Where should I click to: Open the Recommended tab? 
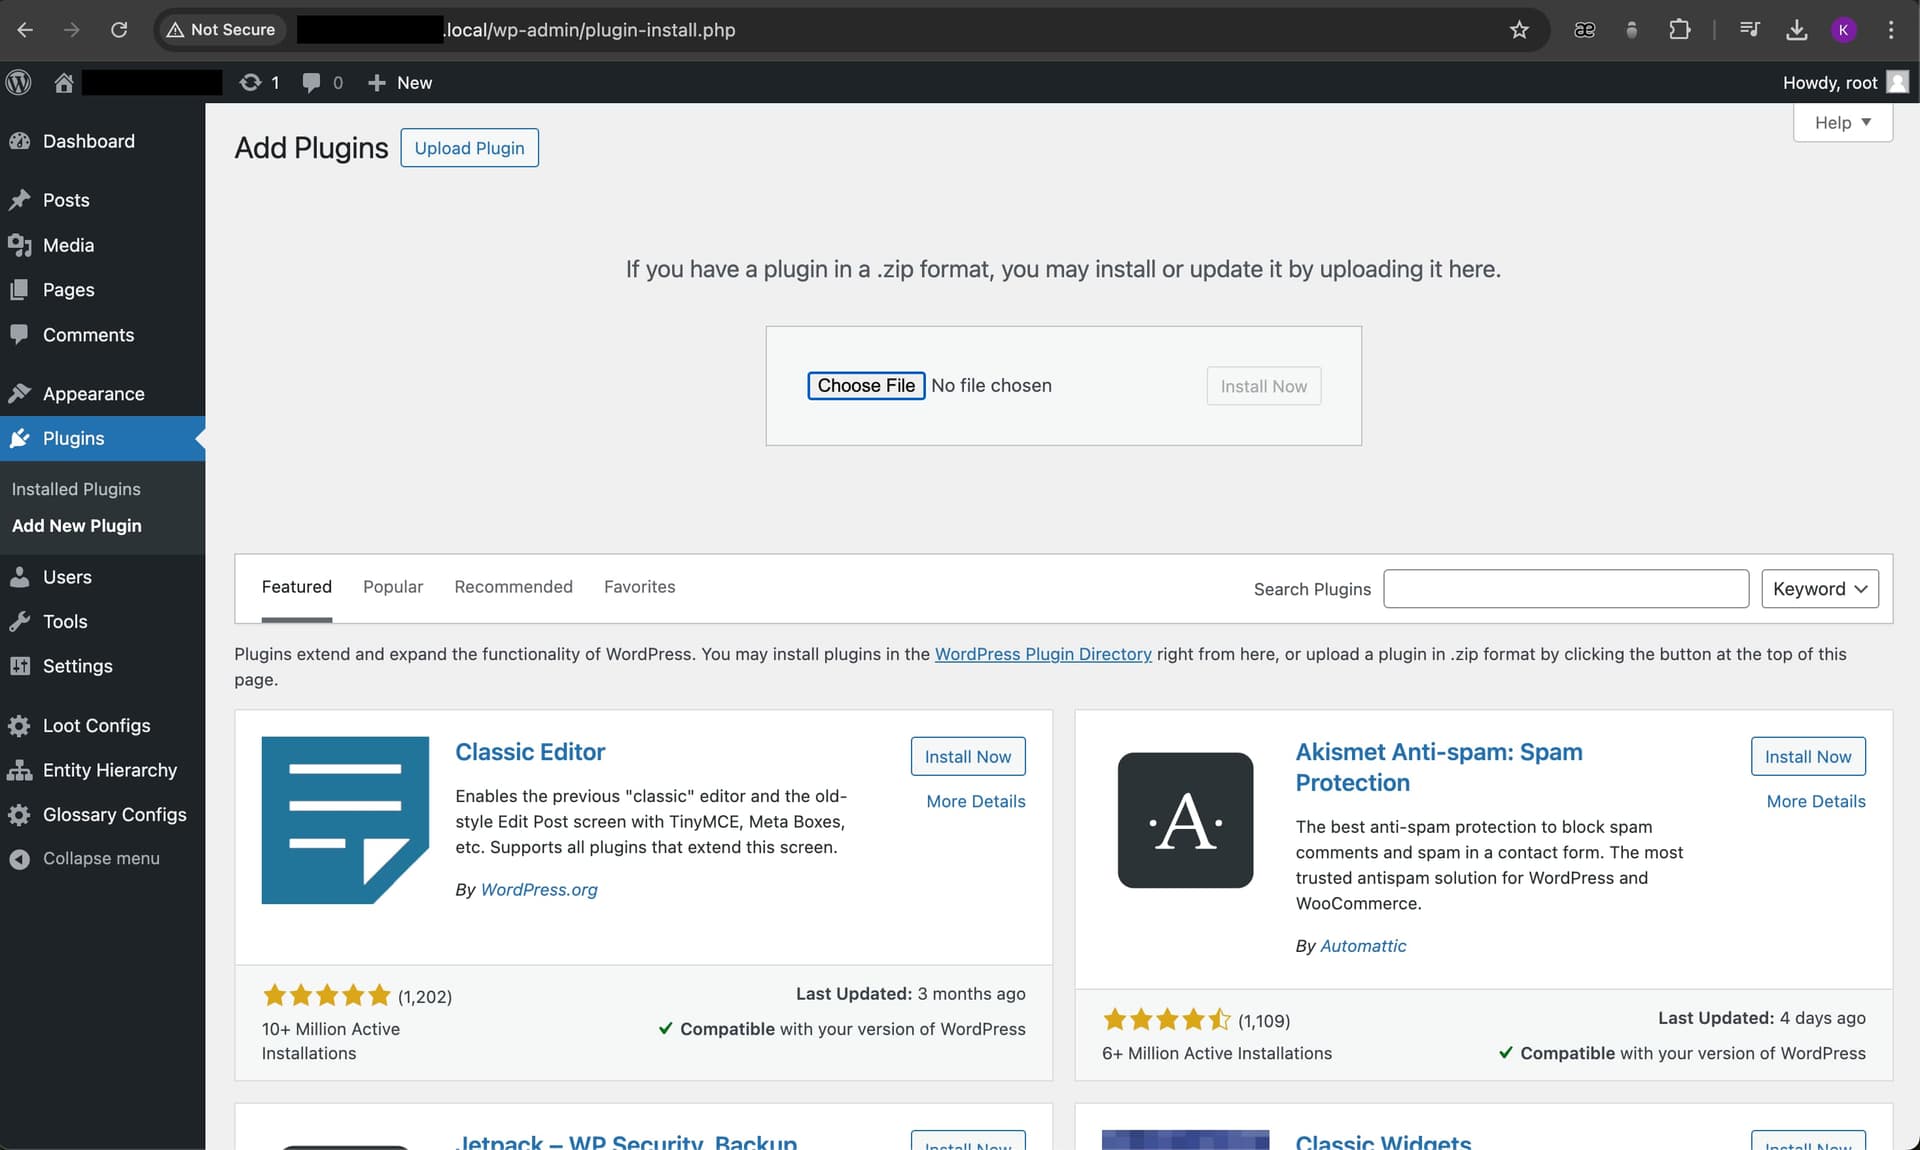coord(513,587)
